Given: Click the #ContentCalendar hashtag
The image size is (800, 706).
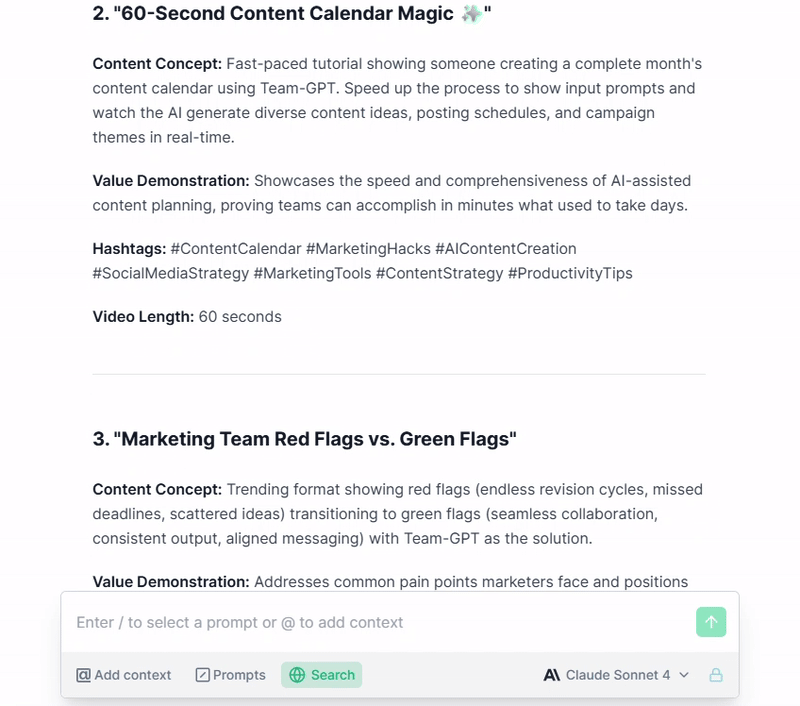Looking at the screenshot, I should (236, 248).
